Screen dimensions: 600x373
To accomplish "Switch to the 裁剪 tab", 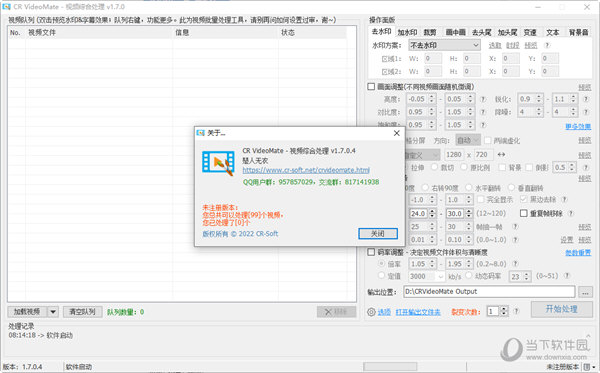I will click(430, 33).
